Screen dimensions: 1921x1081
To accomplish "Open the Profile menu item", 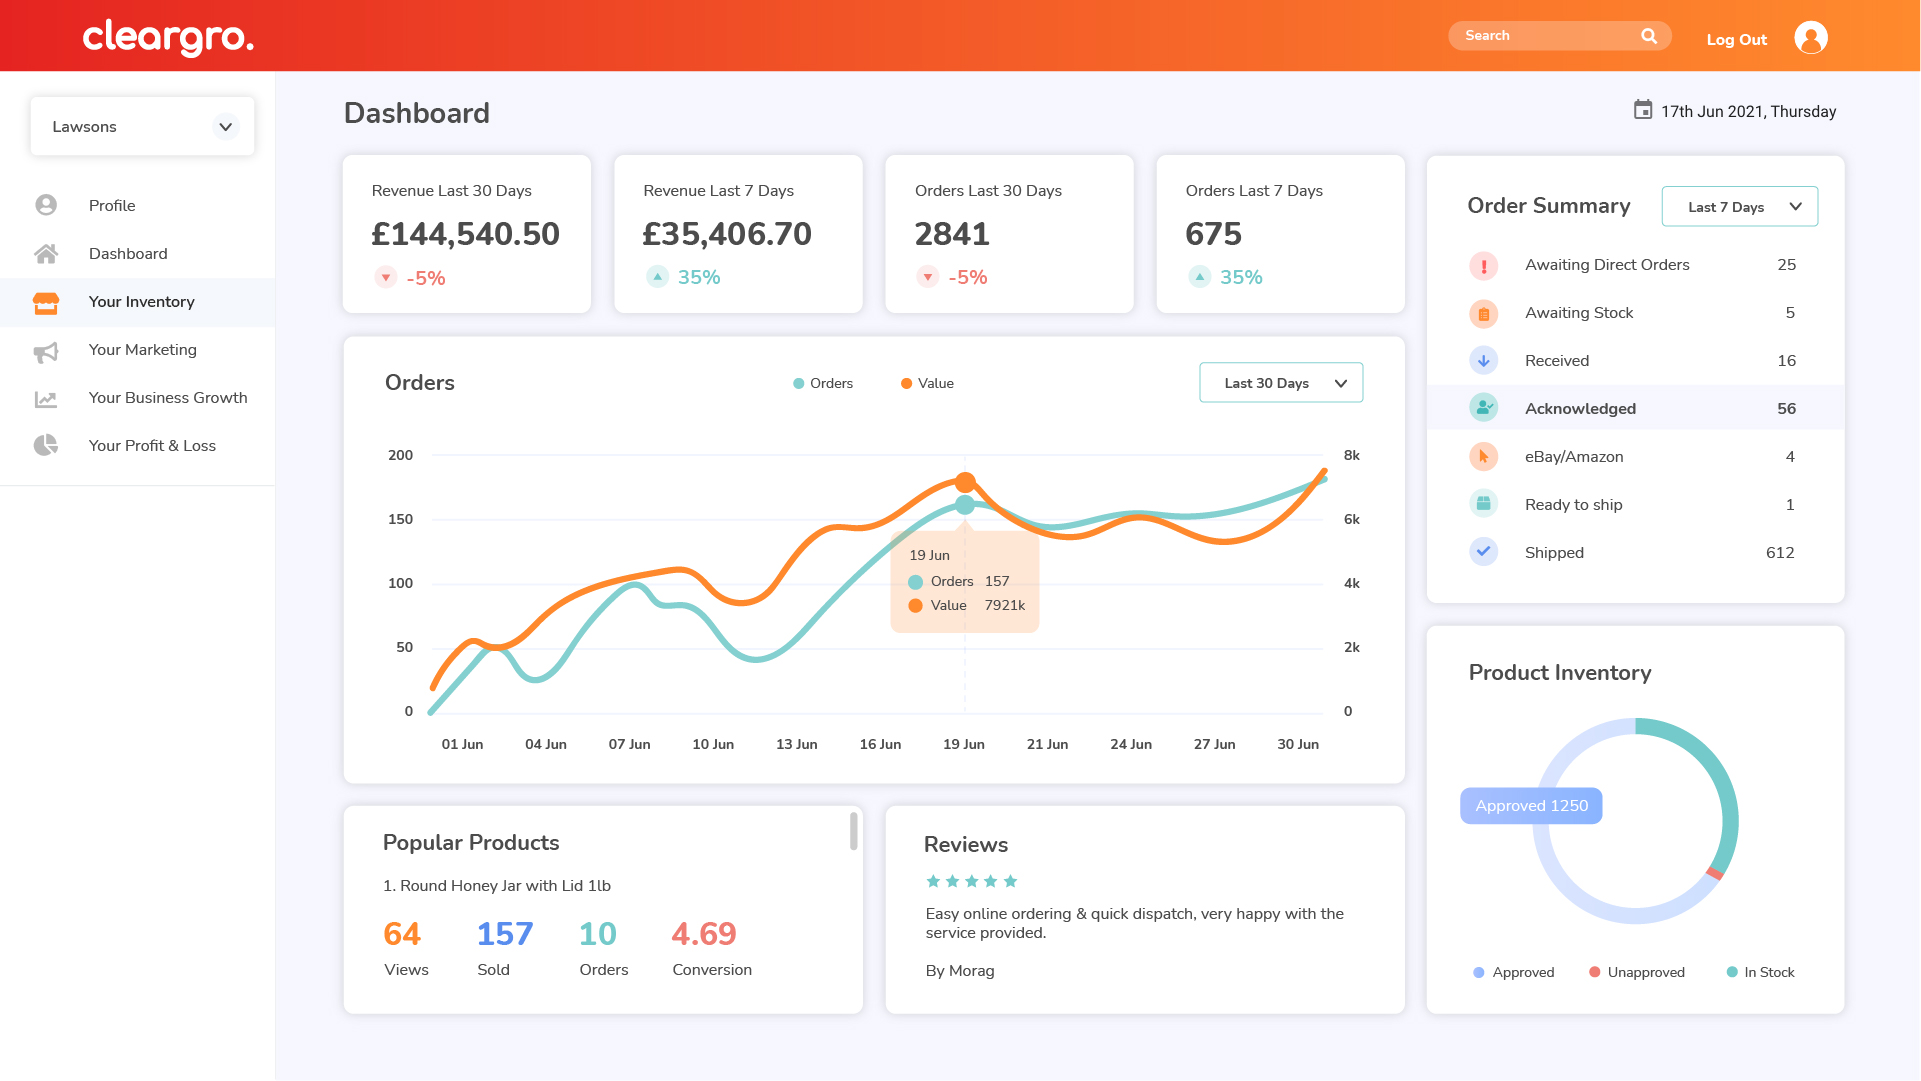I will tap(112, 206).
